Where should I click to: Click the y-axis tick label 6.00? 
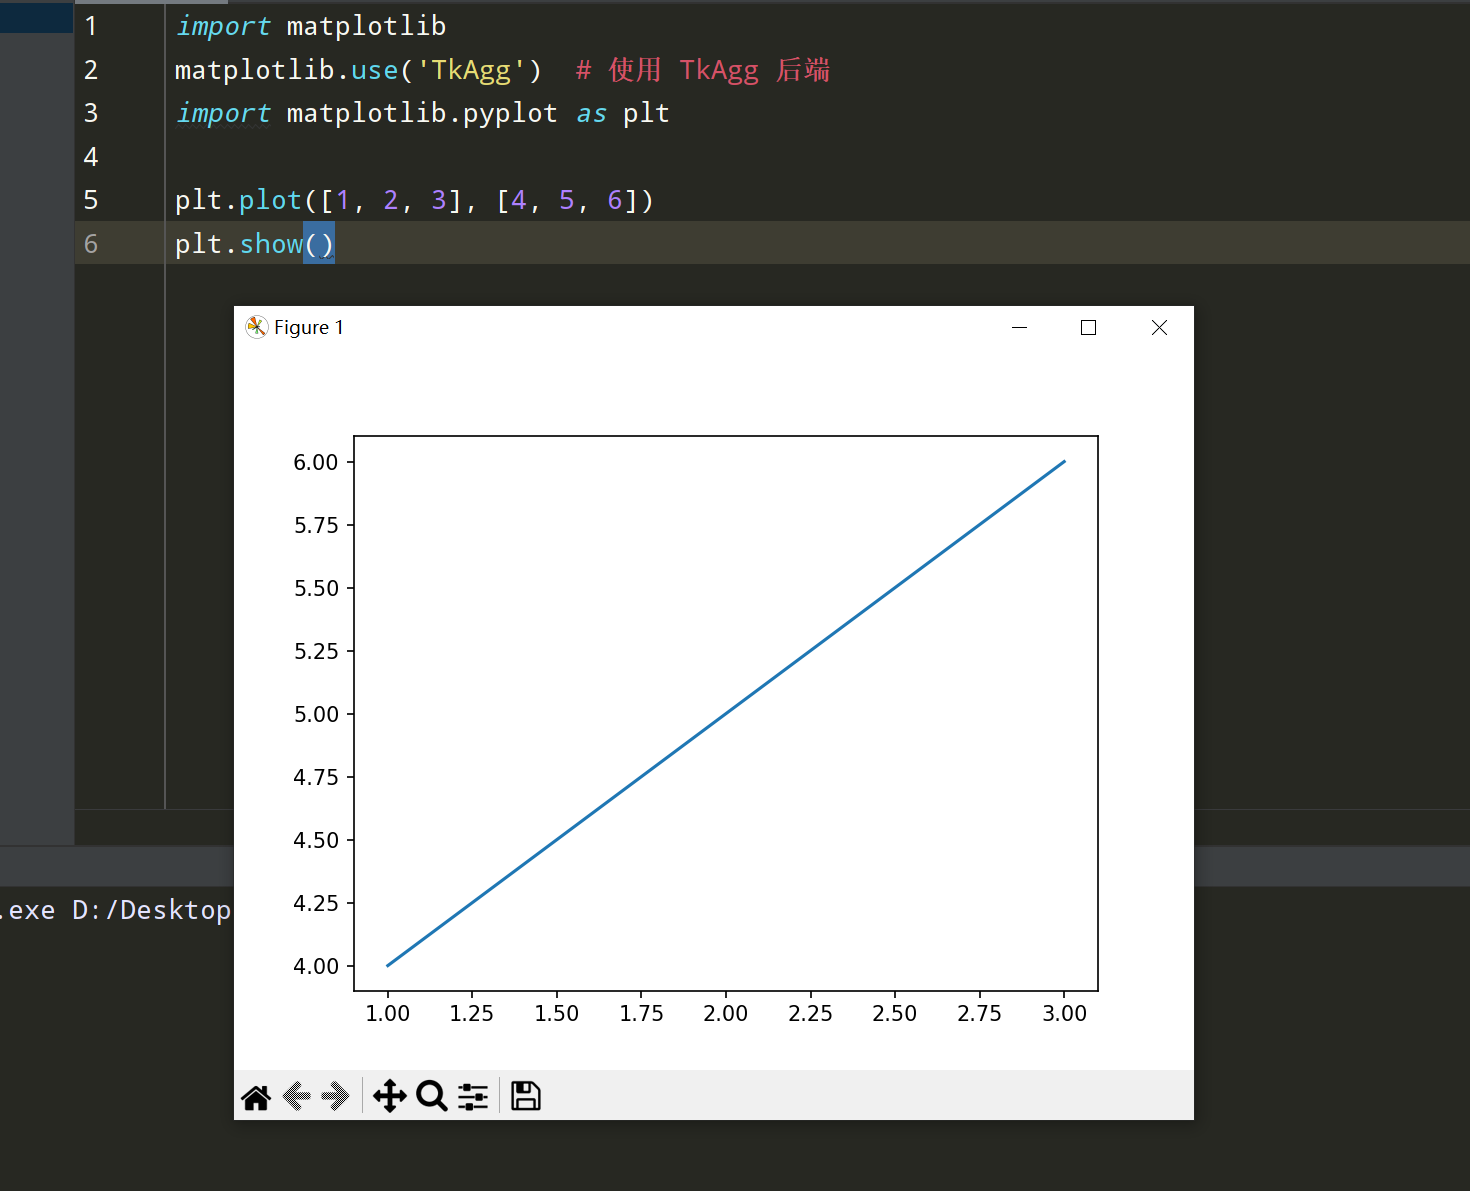pos(316,462)
